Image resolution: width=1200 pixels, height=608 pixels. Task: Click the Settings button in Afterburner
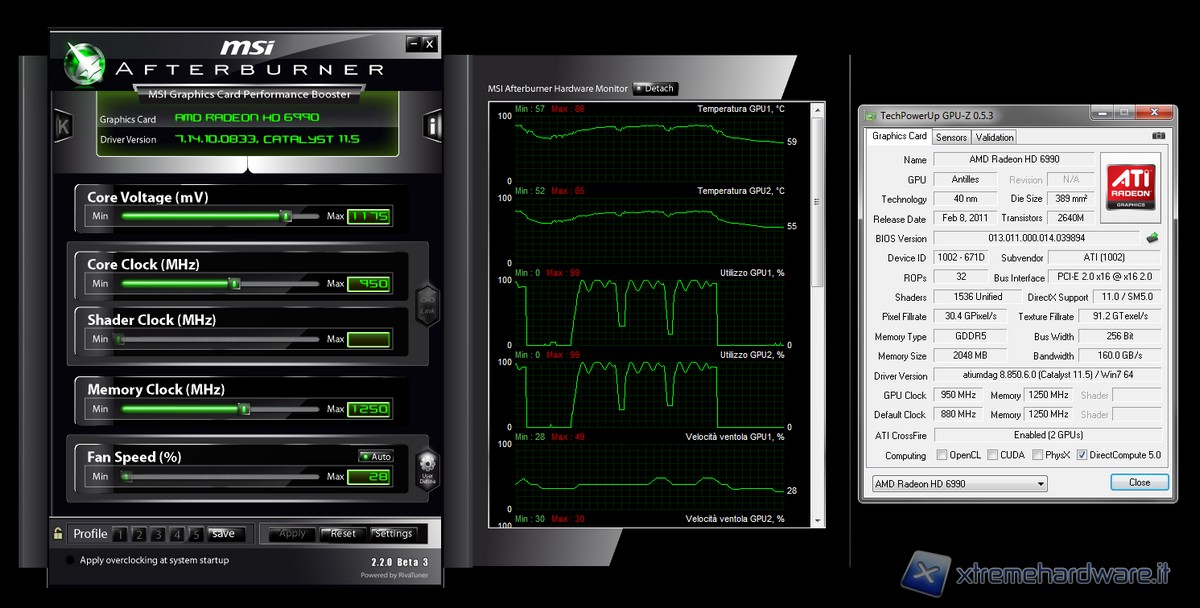click(393, 534)
